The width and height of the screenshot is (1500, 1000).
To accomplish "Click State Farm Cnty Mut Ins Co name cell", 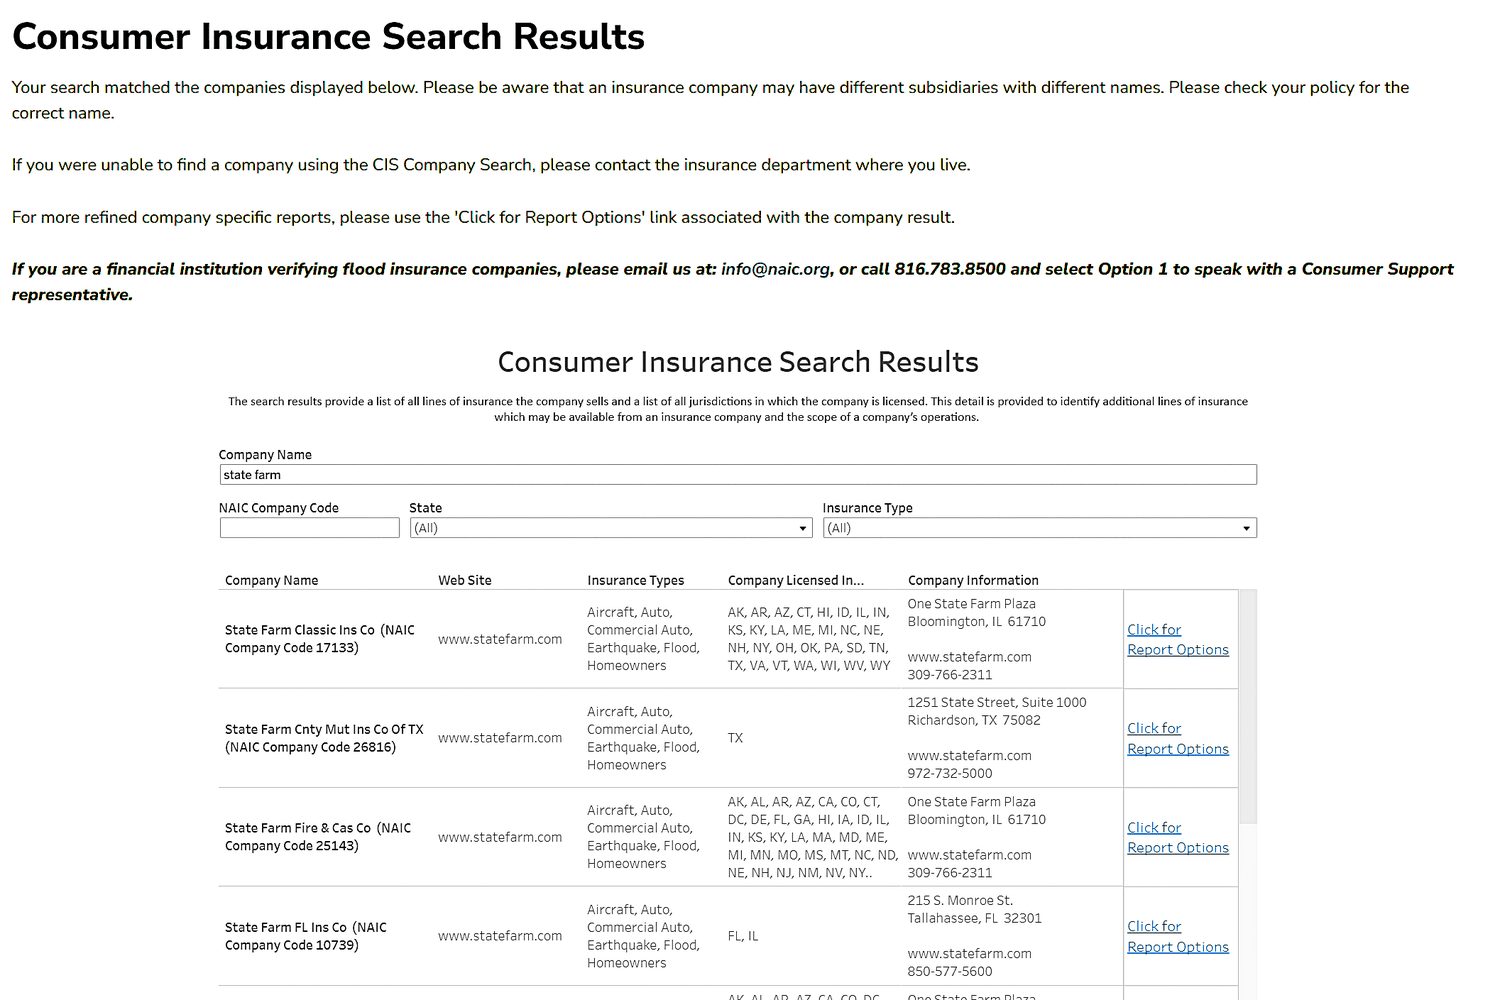I will pos(324,738).
